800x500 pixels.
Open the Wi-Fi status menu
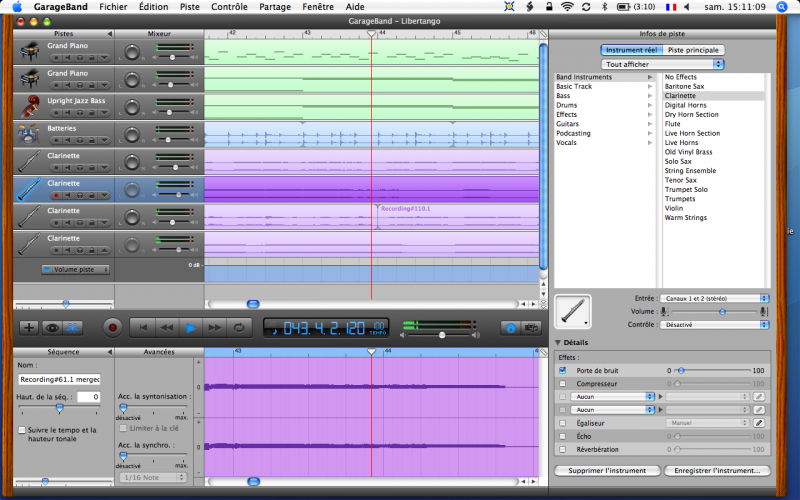[x=567, y=7]
